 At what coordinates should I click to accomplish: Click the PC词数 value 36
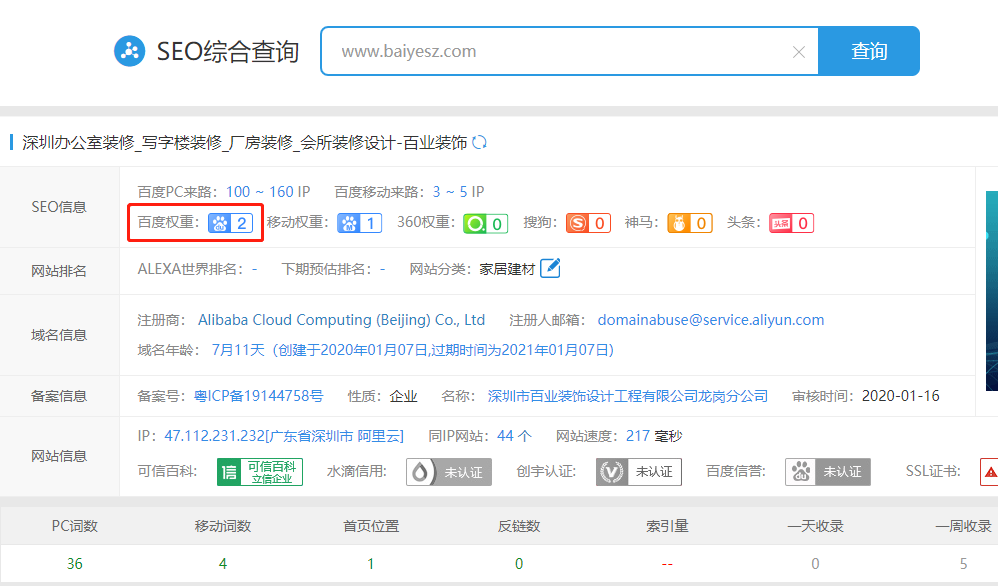pos(74,564)
